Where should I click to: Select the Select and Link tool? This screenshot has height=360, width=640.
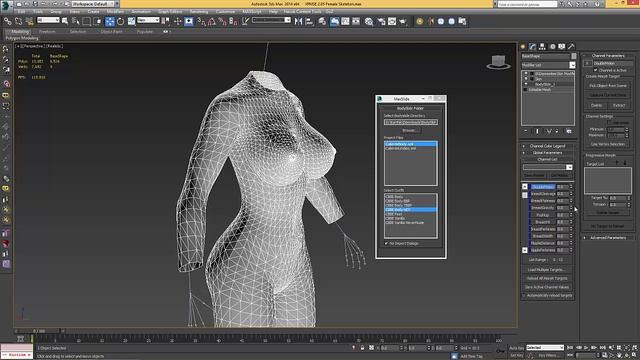click(x=8, y=21)
